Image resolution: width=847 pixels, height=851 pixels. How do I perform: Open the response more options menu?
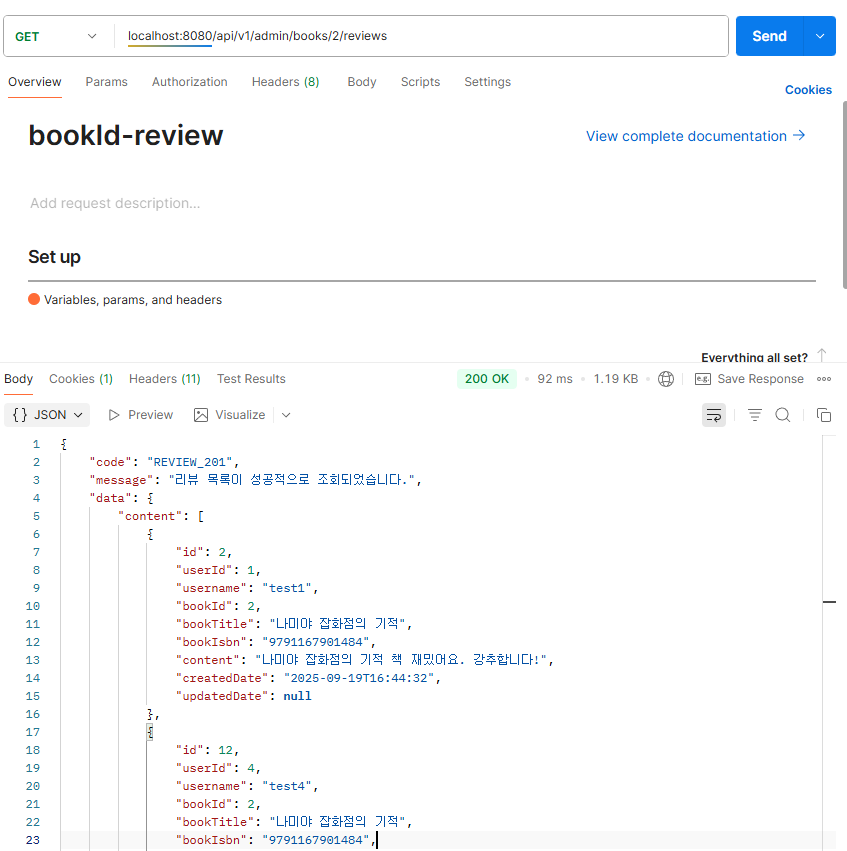pyautogui.click(x=824, y=379)
